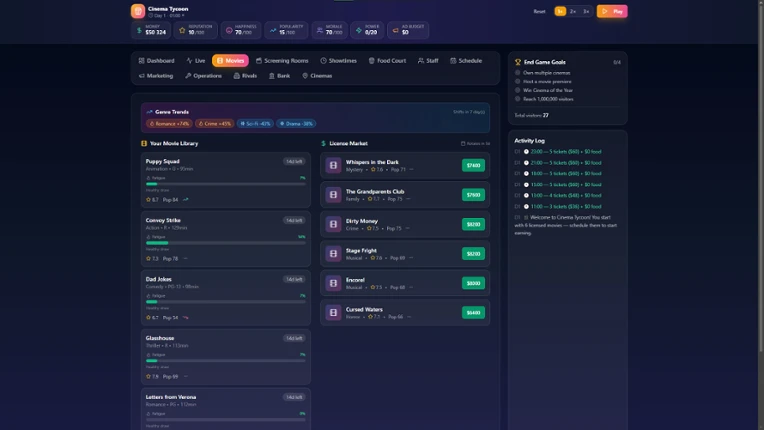Click the Romance +74% genre chip

pos(169,124)
